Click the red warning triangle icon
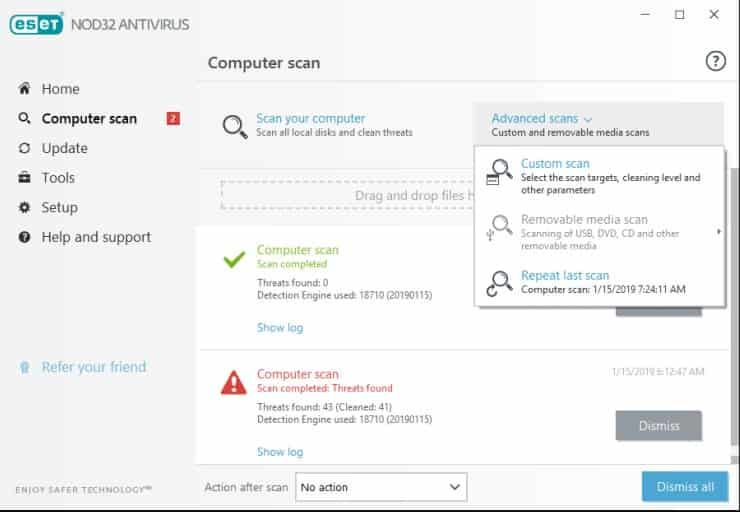This screenshot has height=512, width=740. 234,383
